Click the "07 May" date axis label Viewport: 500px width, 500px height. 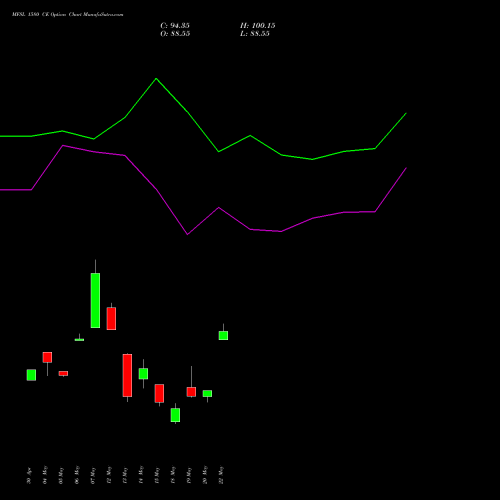coord(93,476)
